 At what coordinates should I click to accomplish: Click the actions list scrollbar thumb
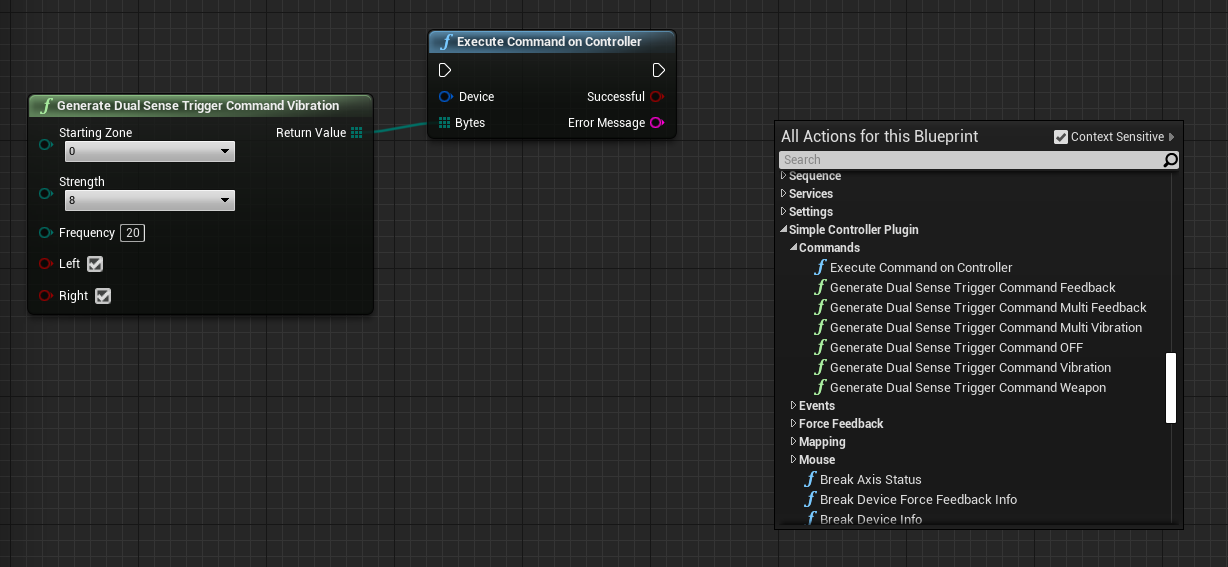(1171, 388)
